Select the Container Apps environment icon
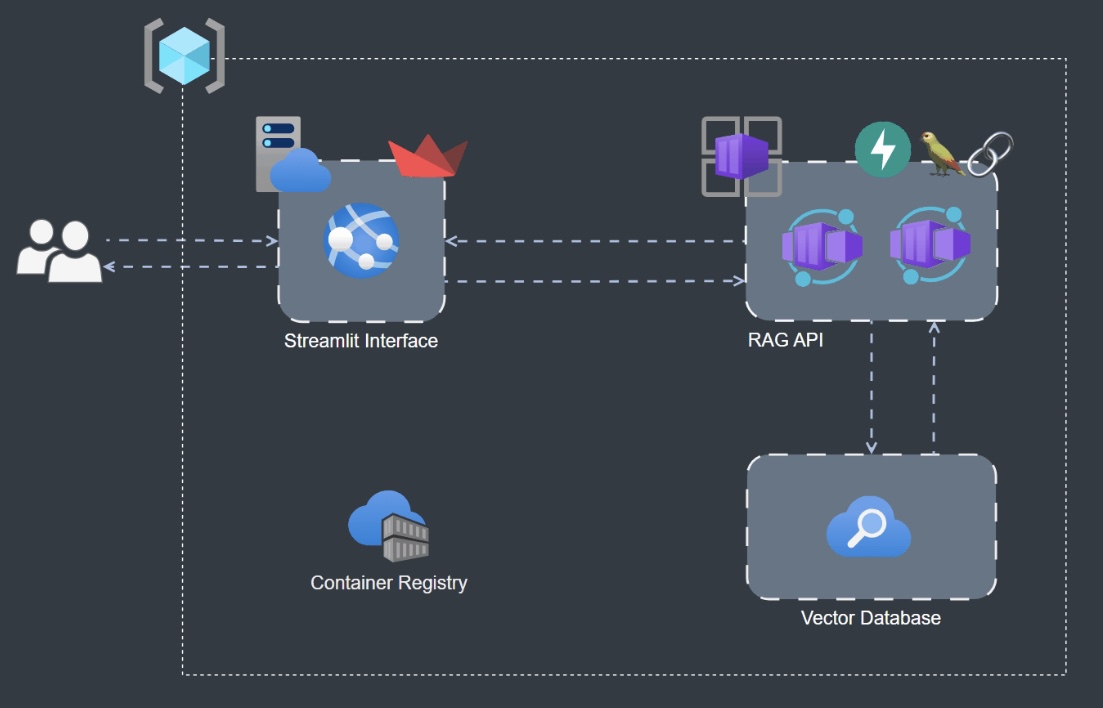 pyautogui.click(x=741, y=156)
